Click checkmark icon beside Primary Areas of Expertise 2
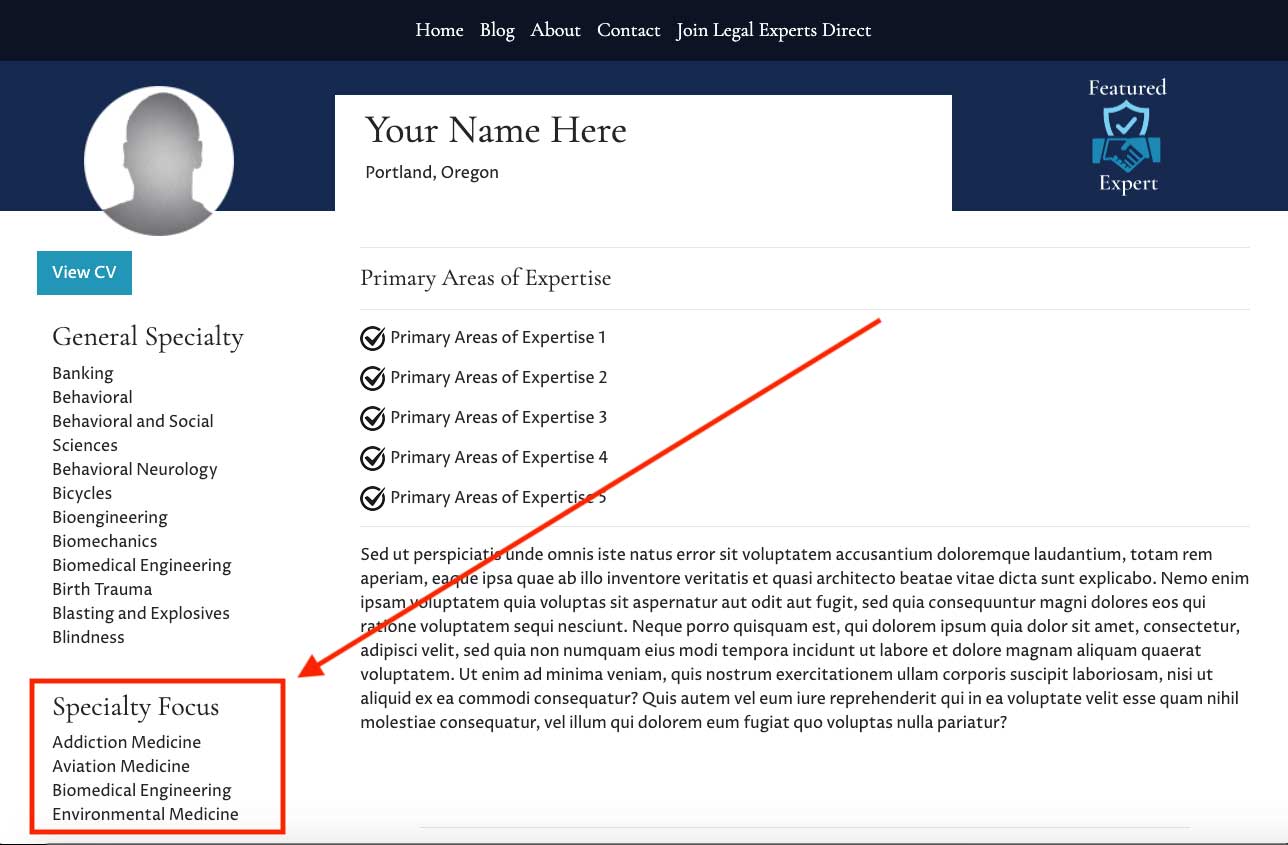Viewport: 1288px width, 845px height. 372,379
